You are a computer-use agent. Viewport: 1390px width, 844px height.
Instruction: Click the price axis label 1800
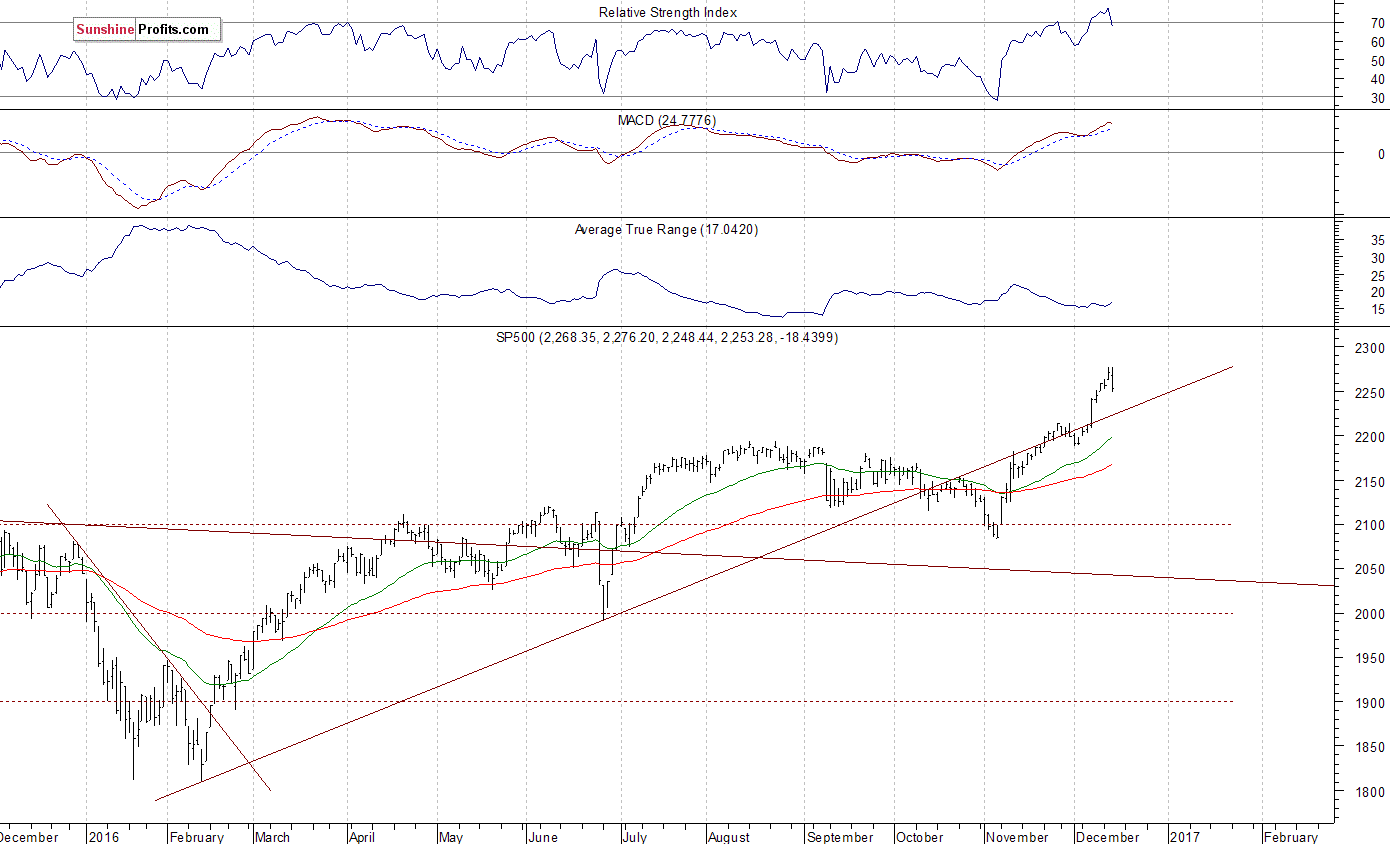tap(1370, 791)
